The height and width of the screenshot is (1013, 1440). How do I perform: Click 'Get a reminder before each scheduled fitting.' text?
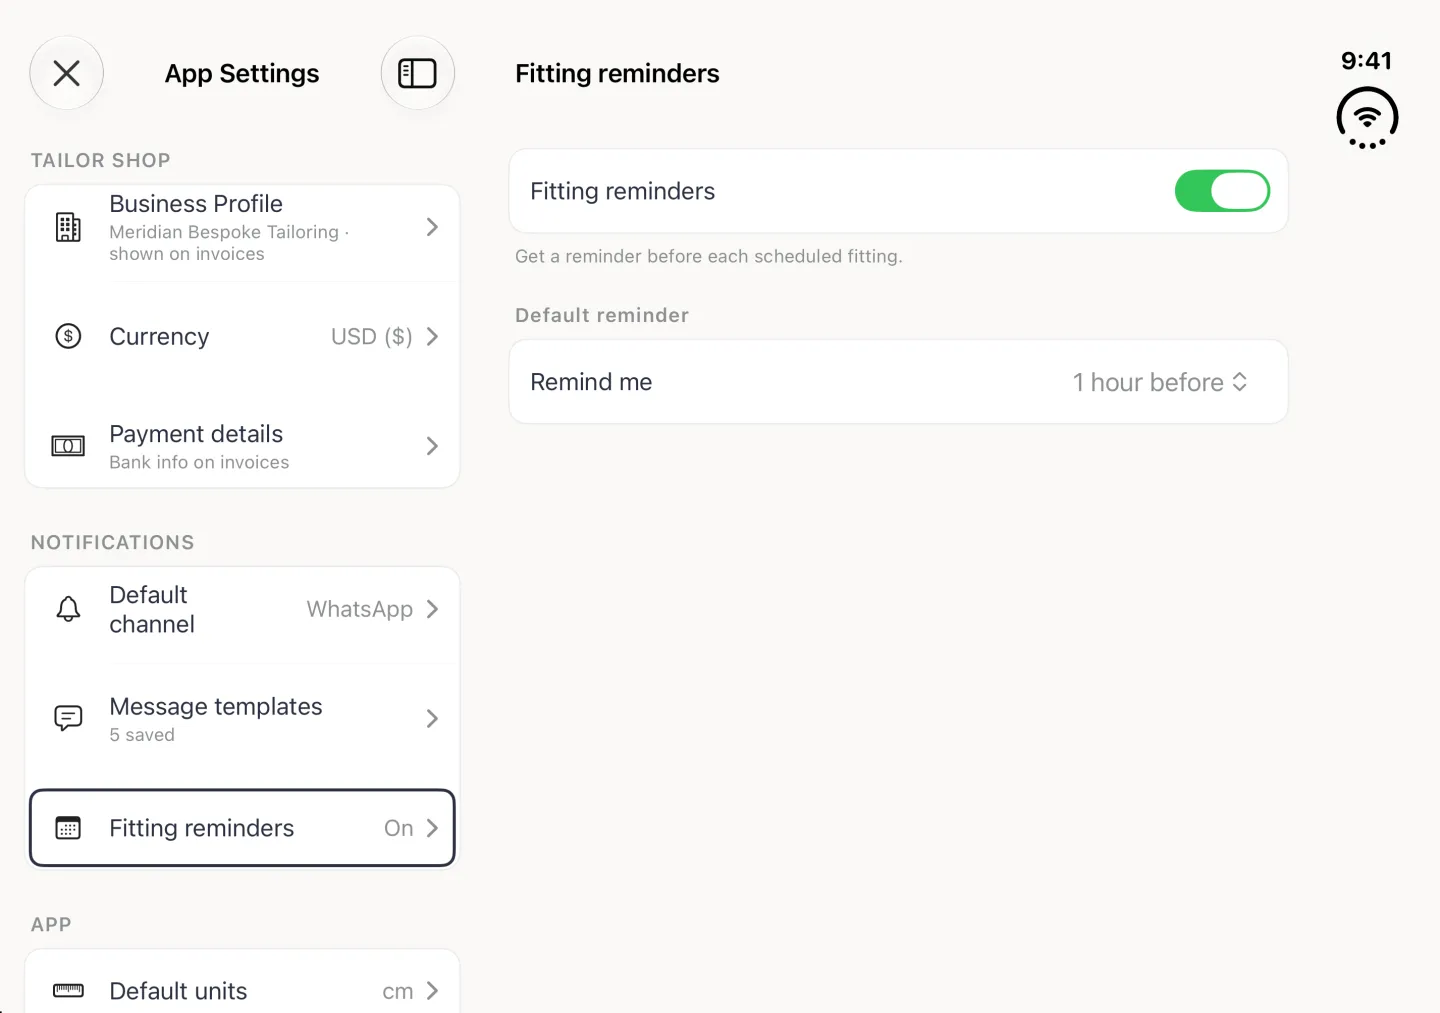click(709, 256)
